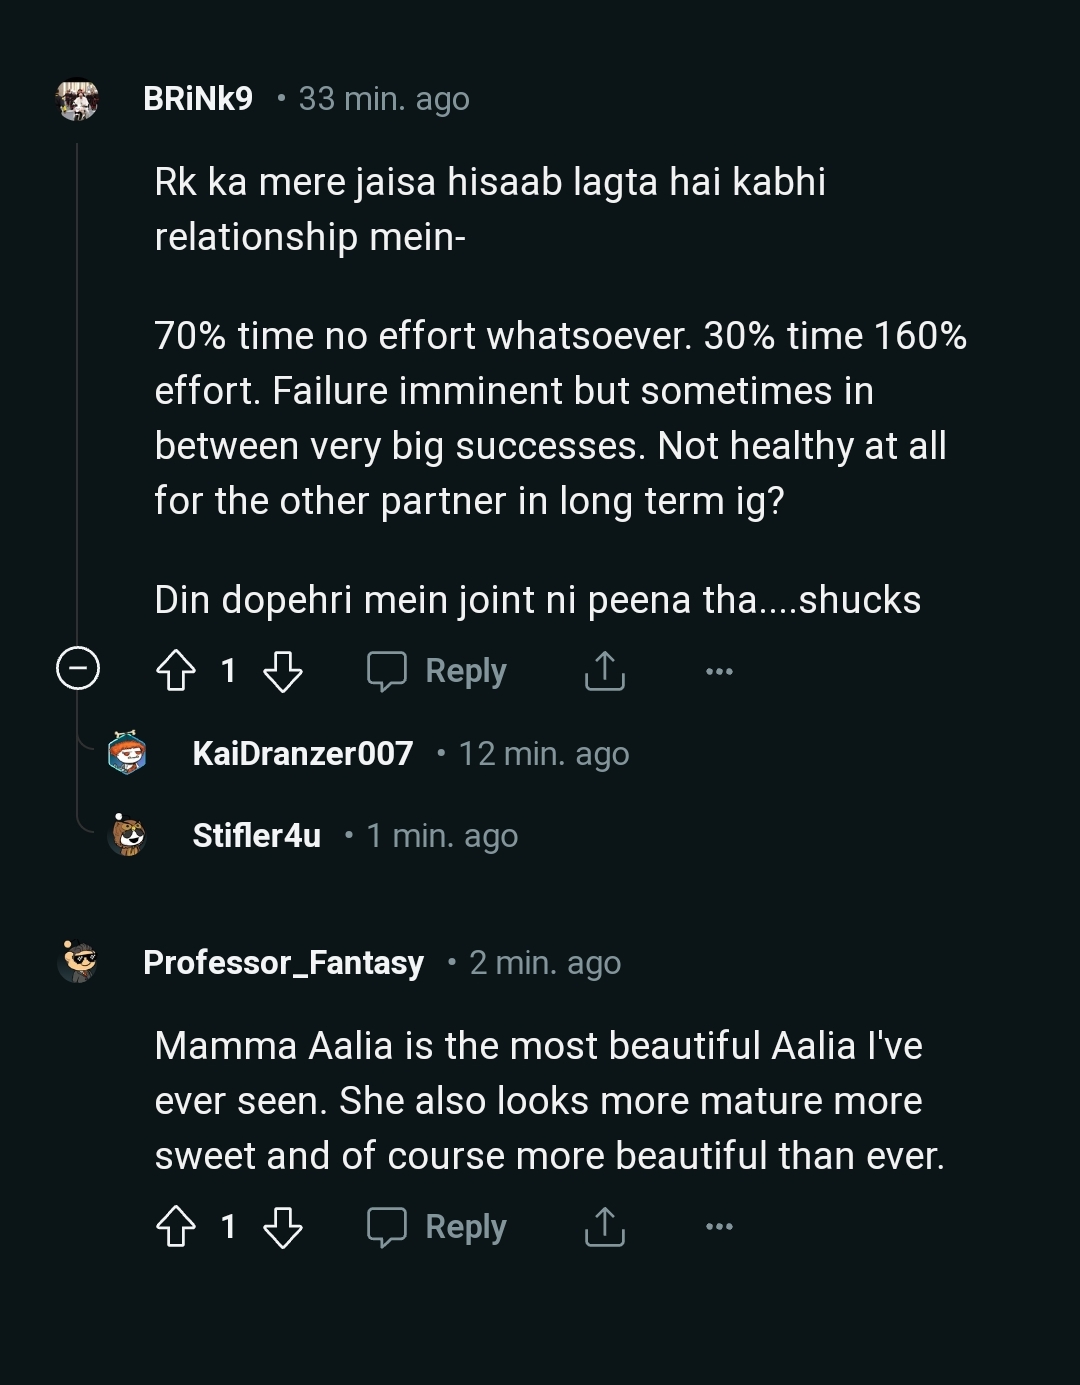Click KaiDranzer007's avatar

(x=124, y=754)
